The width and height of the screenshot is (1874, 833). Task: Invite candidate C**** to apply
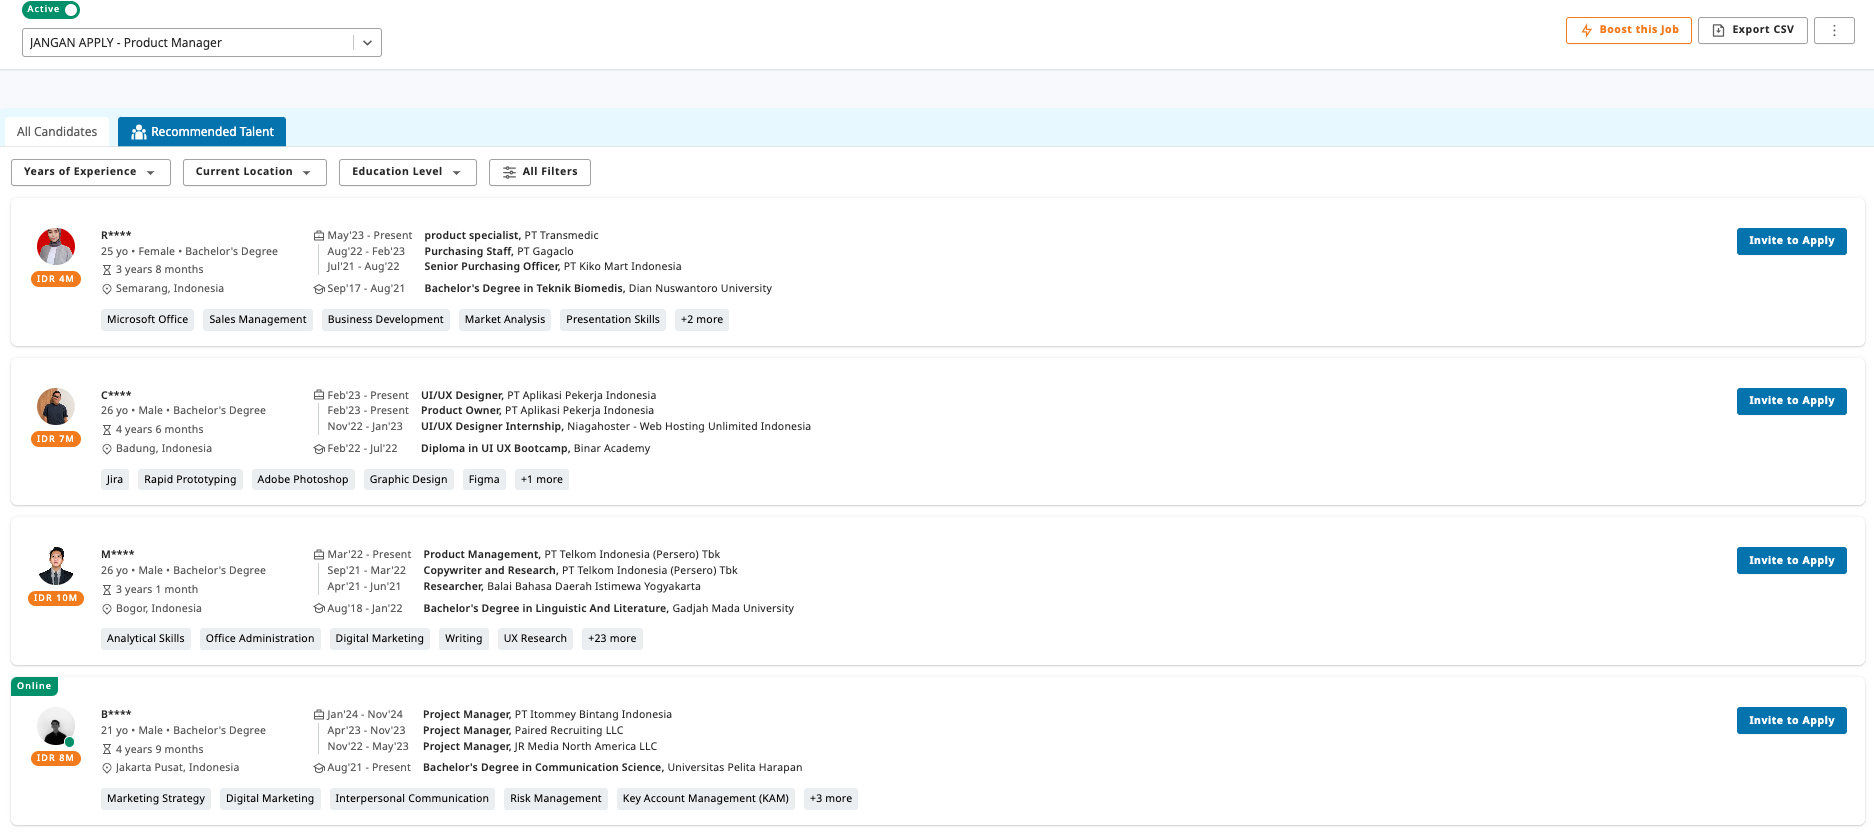1792,401
